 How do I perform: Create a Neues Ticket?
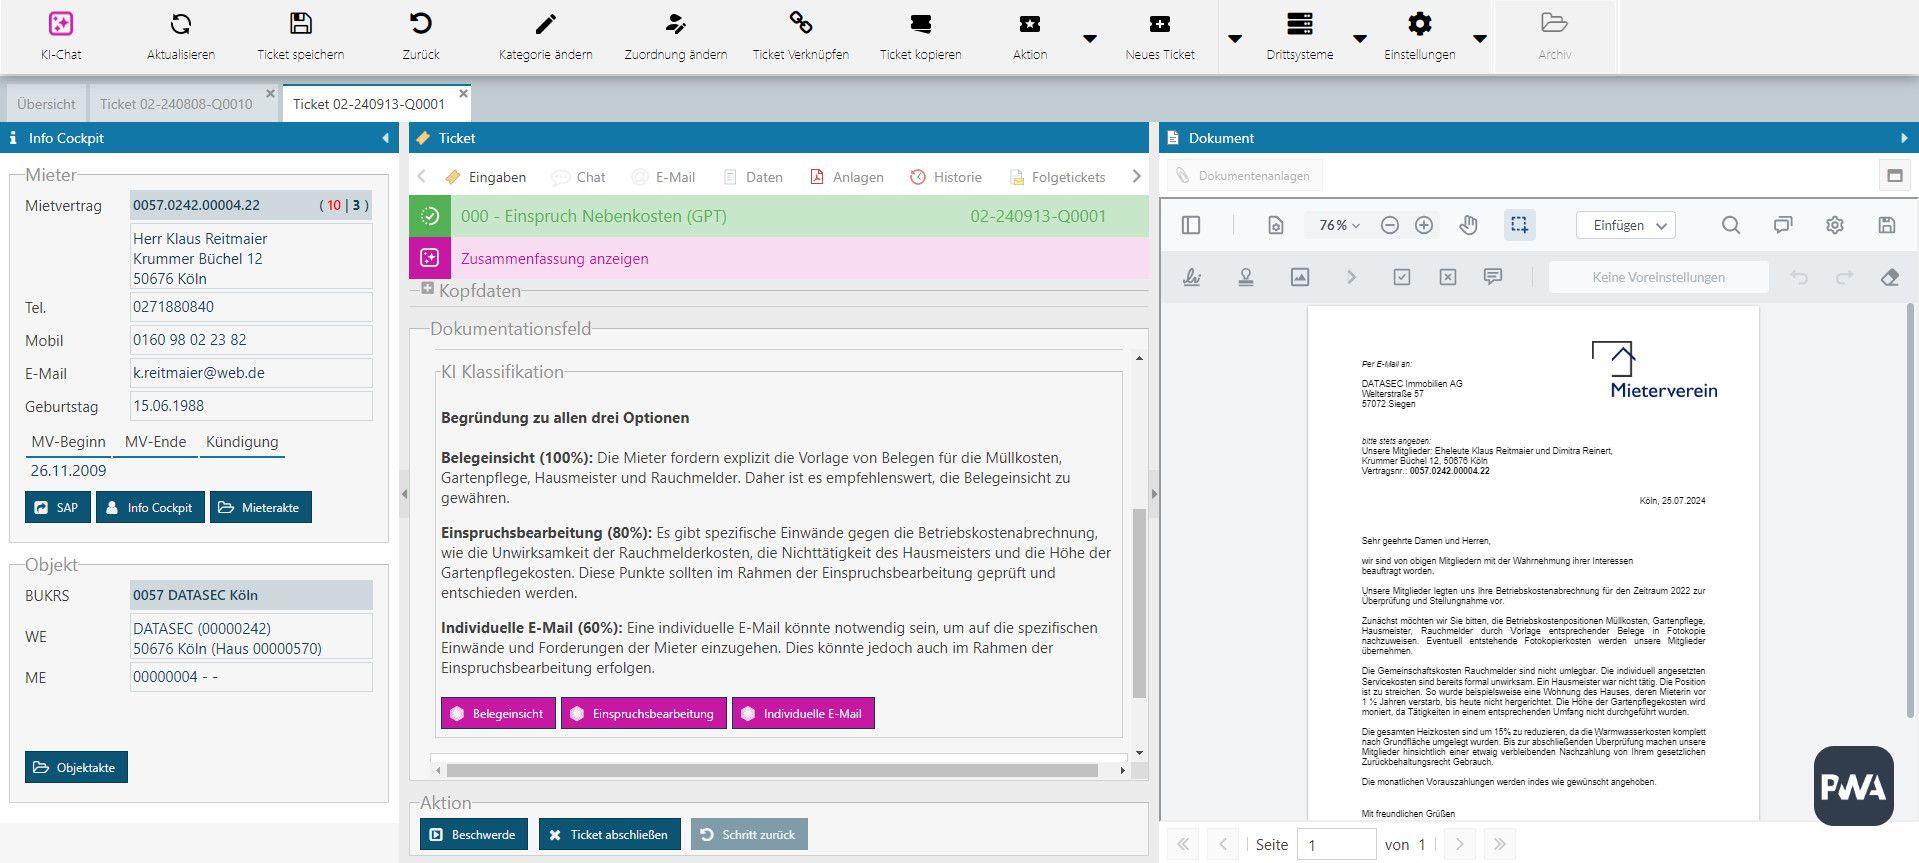pyautogui.click(x=1160, y=37)
